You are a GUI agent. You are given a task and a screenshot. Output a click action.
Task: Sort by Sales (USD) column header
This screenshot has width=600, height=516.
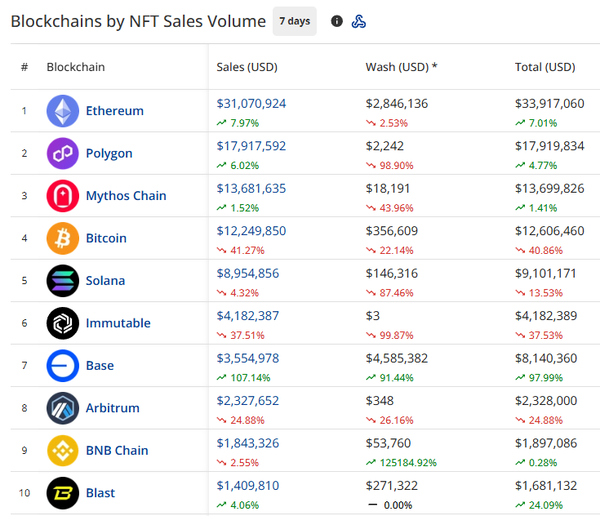[x=247, y=67]
